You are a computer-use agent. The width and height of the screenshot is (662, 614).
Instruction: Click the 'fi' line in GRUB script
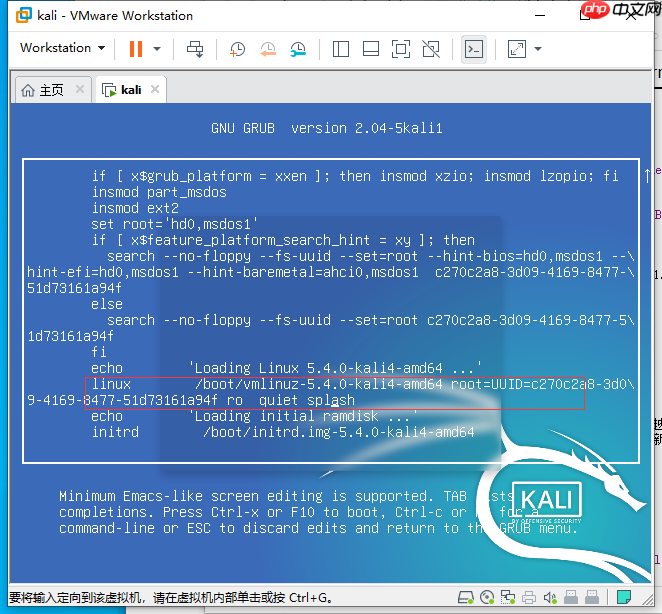pyautogui.click(x=99, y=352)
